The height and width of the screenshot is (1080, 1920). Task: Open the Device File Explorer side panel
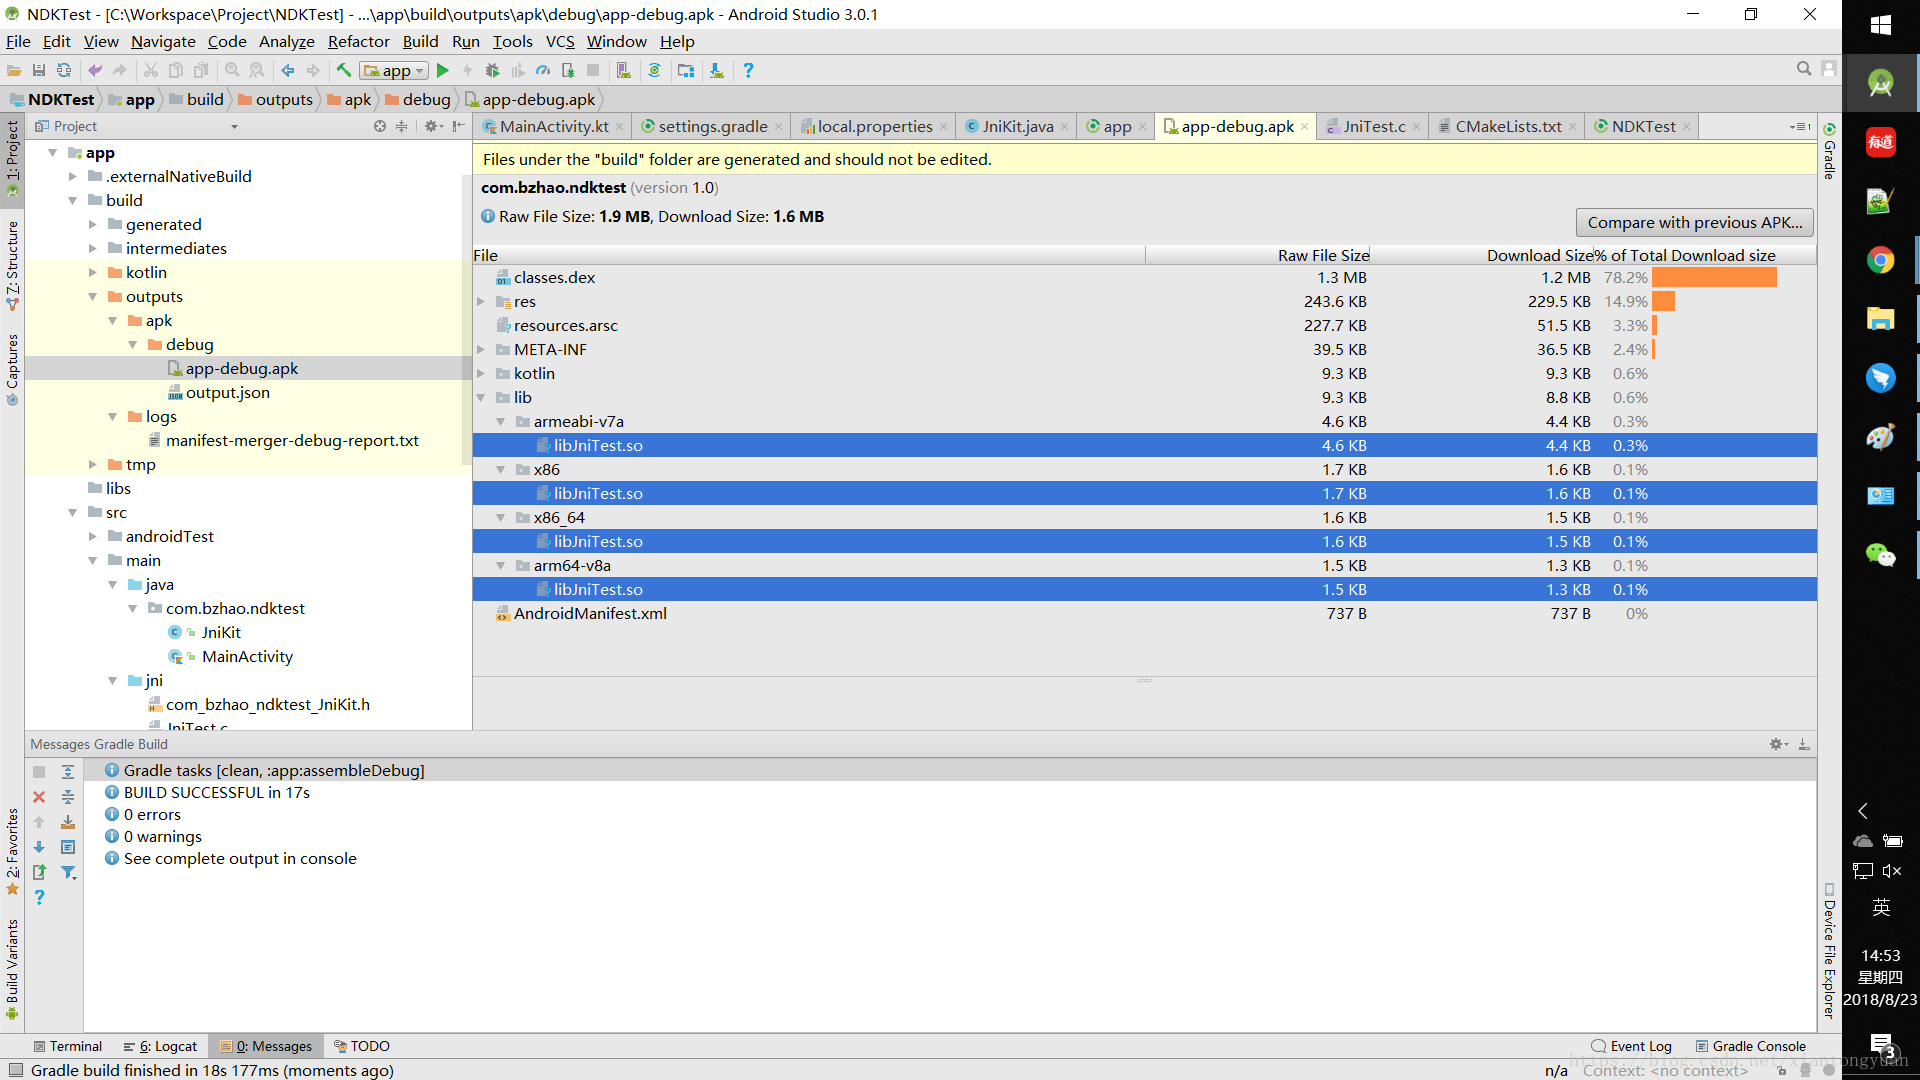click(1829, 951)
